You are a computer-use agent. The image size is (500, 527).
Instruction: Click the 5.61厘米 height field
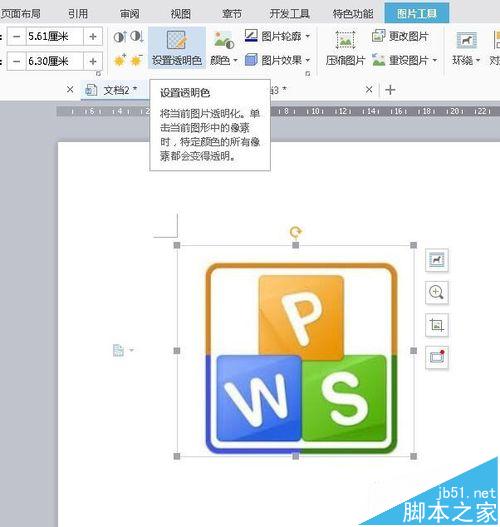coord(54,36)
